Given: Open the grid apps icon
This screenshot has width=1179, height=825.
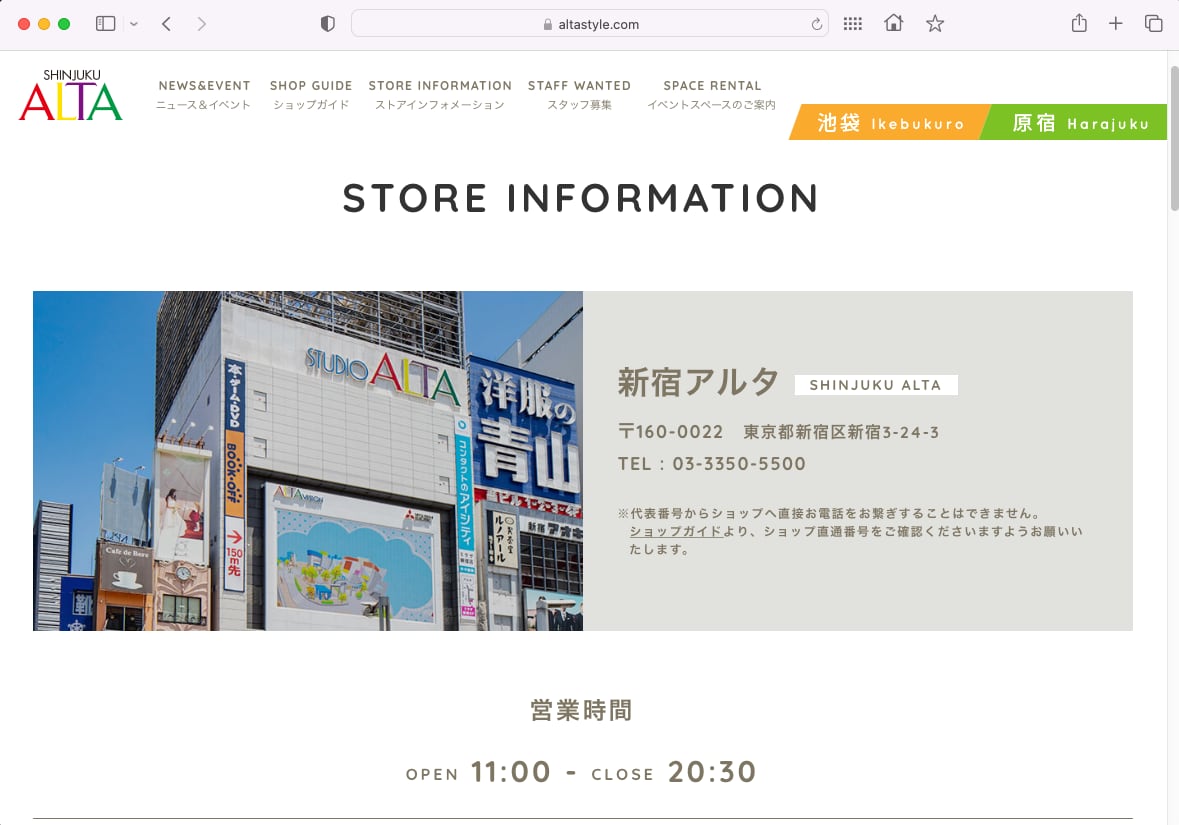Looking at the screenshot, I should coord(852,24).
